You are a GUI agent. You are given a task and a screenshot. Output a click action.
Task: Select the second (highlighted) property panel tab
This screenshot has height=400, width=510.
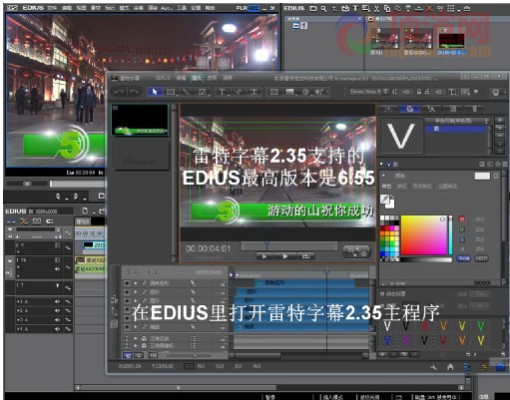pos(410,109)
